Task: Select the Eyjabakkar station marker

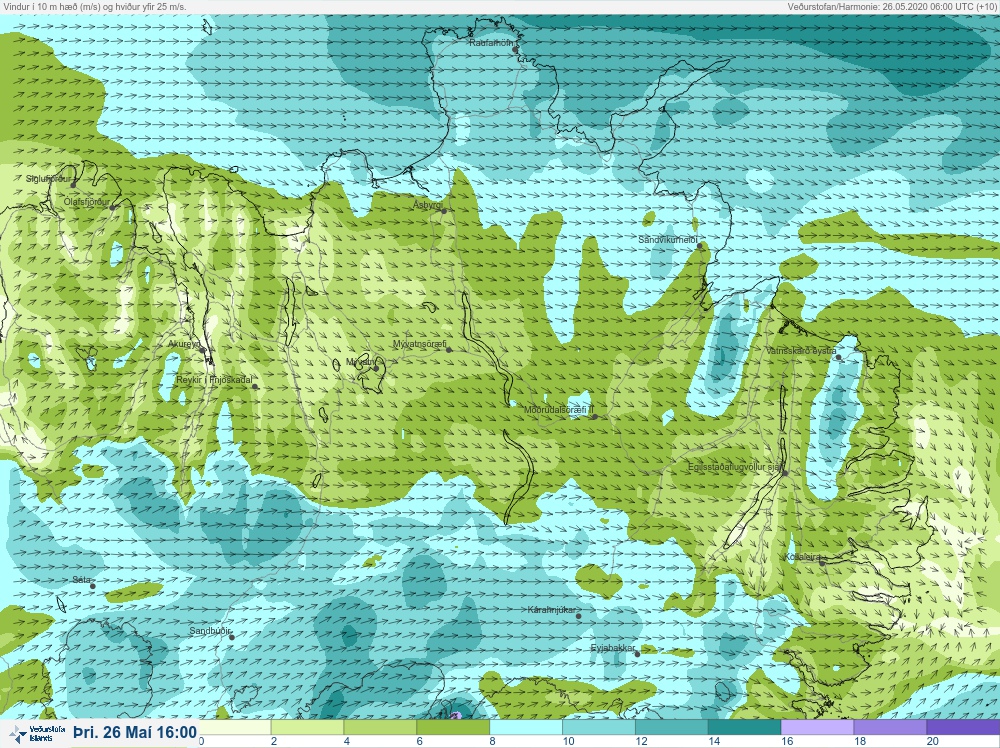Action: [637, 654]
